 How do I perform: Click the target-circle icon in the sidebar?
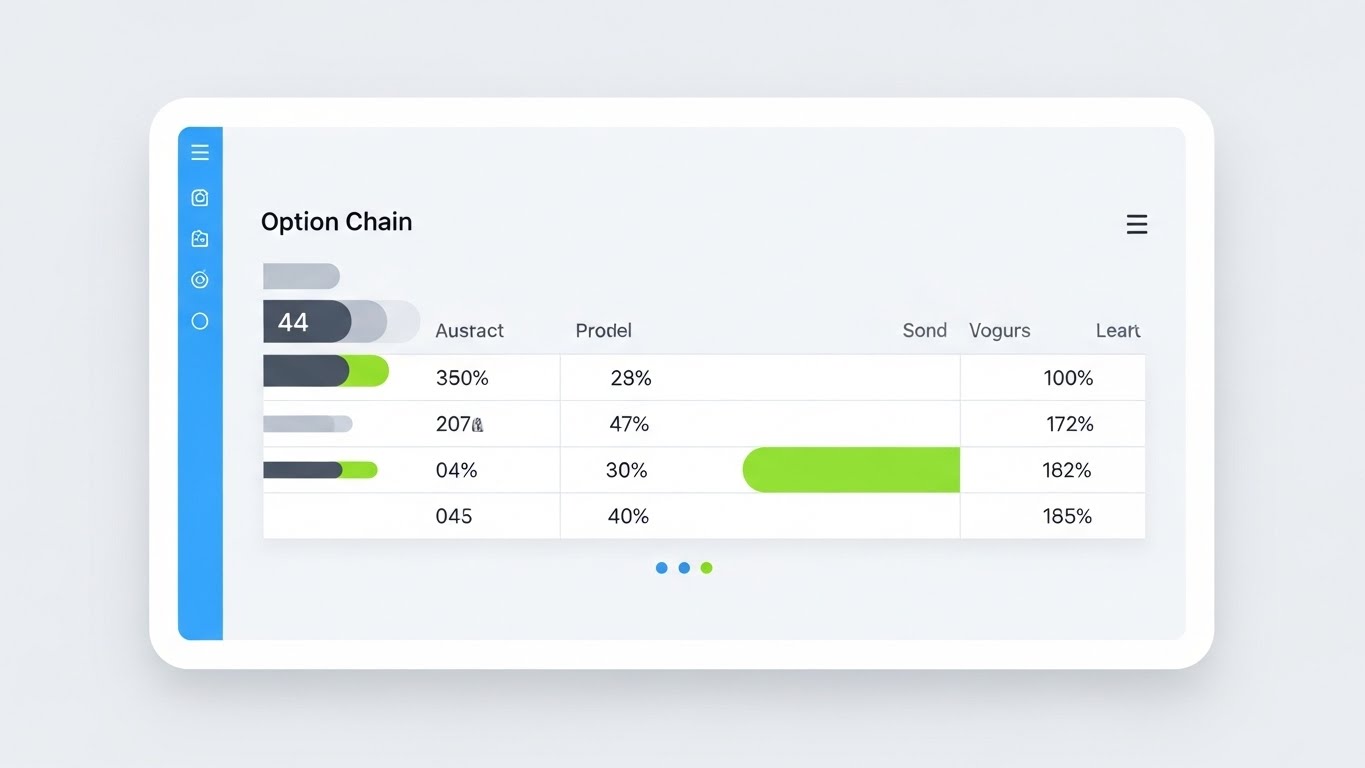(199, 280)
